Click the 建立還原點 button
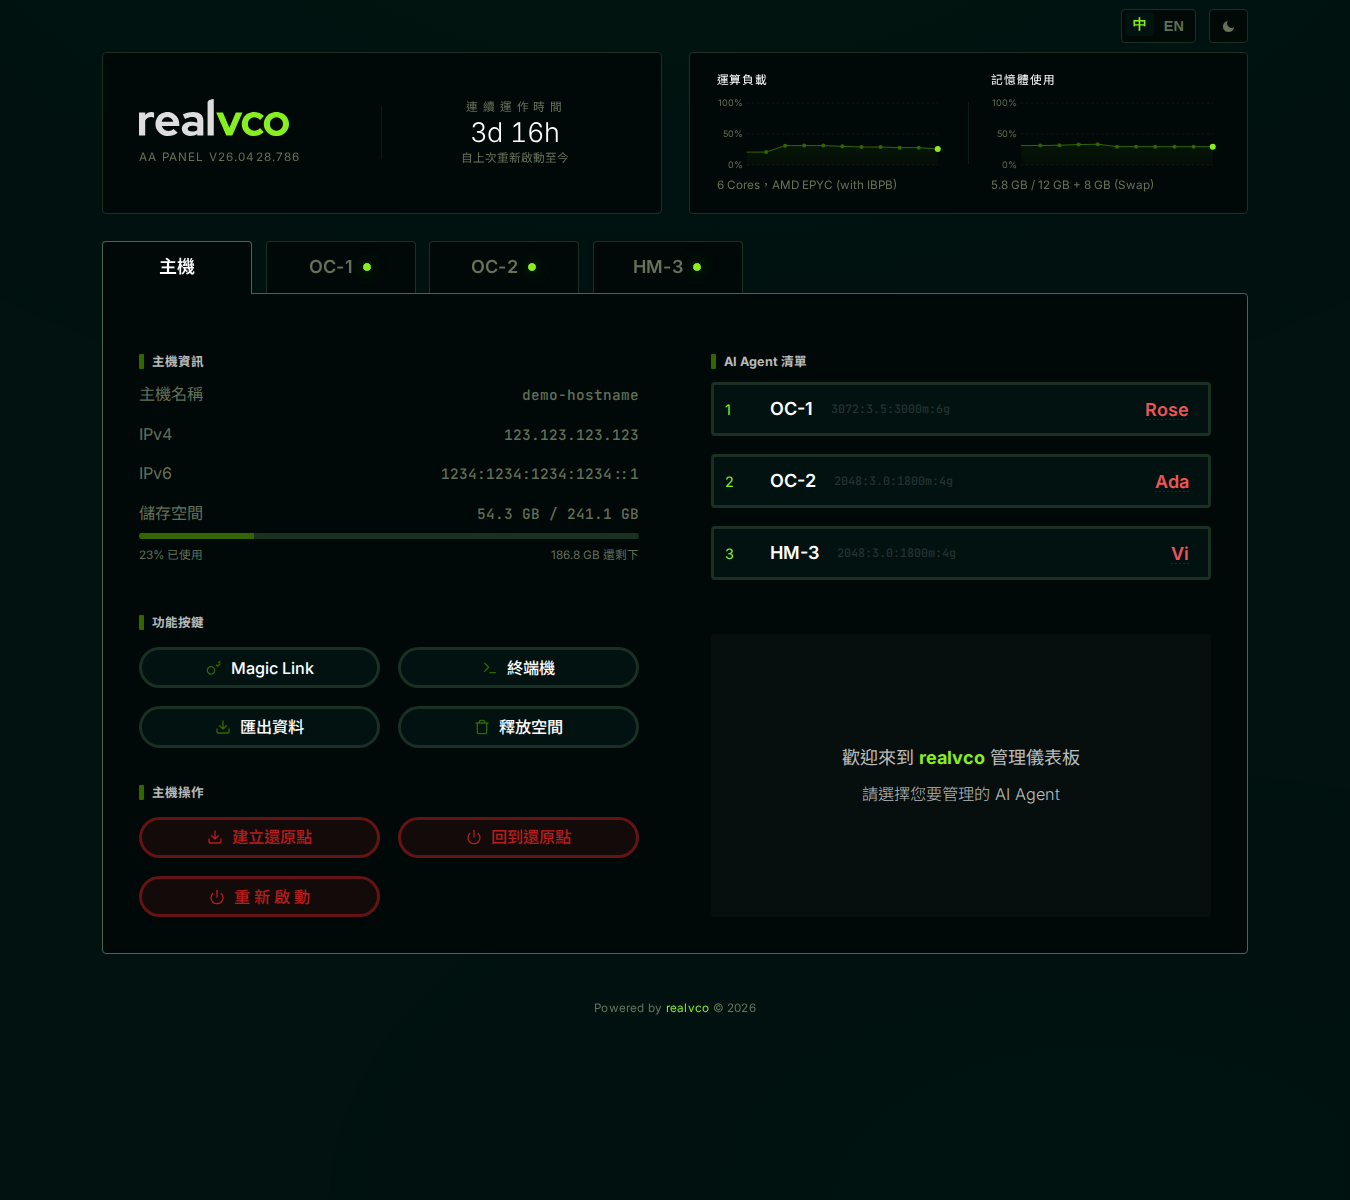The height and width of the screenshot is (1200, 1350). click(x=259, y=837)
